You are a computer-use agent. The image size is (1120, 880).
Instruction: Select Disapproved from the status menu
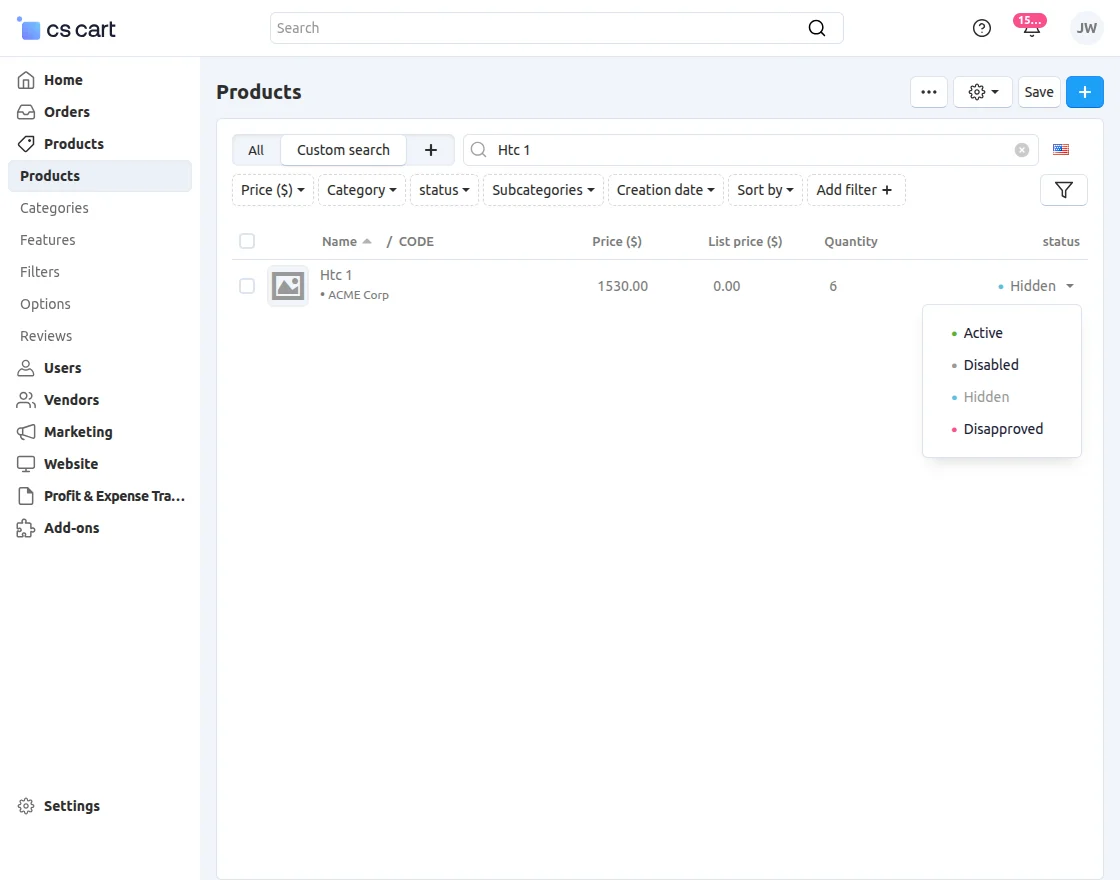pos(1002,428)
